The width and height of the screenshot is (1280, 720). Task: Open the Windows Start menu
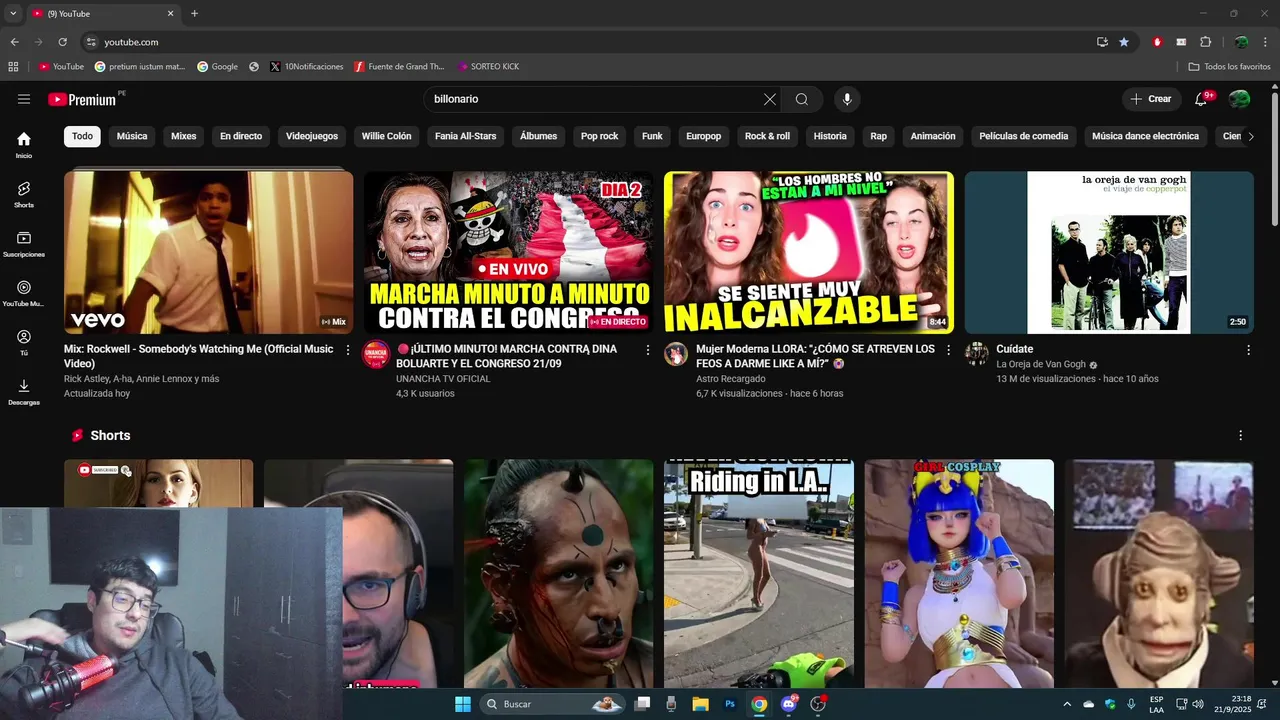tap(463, 704)
